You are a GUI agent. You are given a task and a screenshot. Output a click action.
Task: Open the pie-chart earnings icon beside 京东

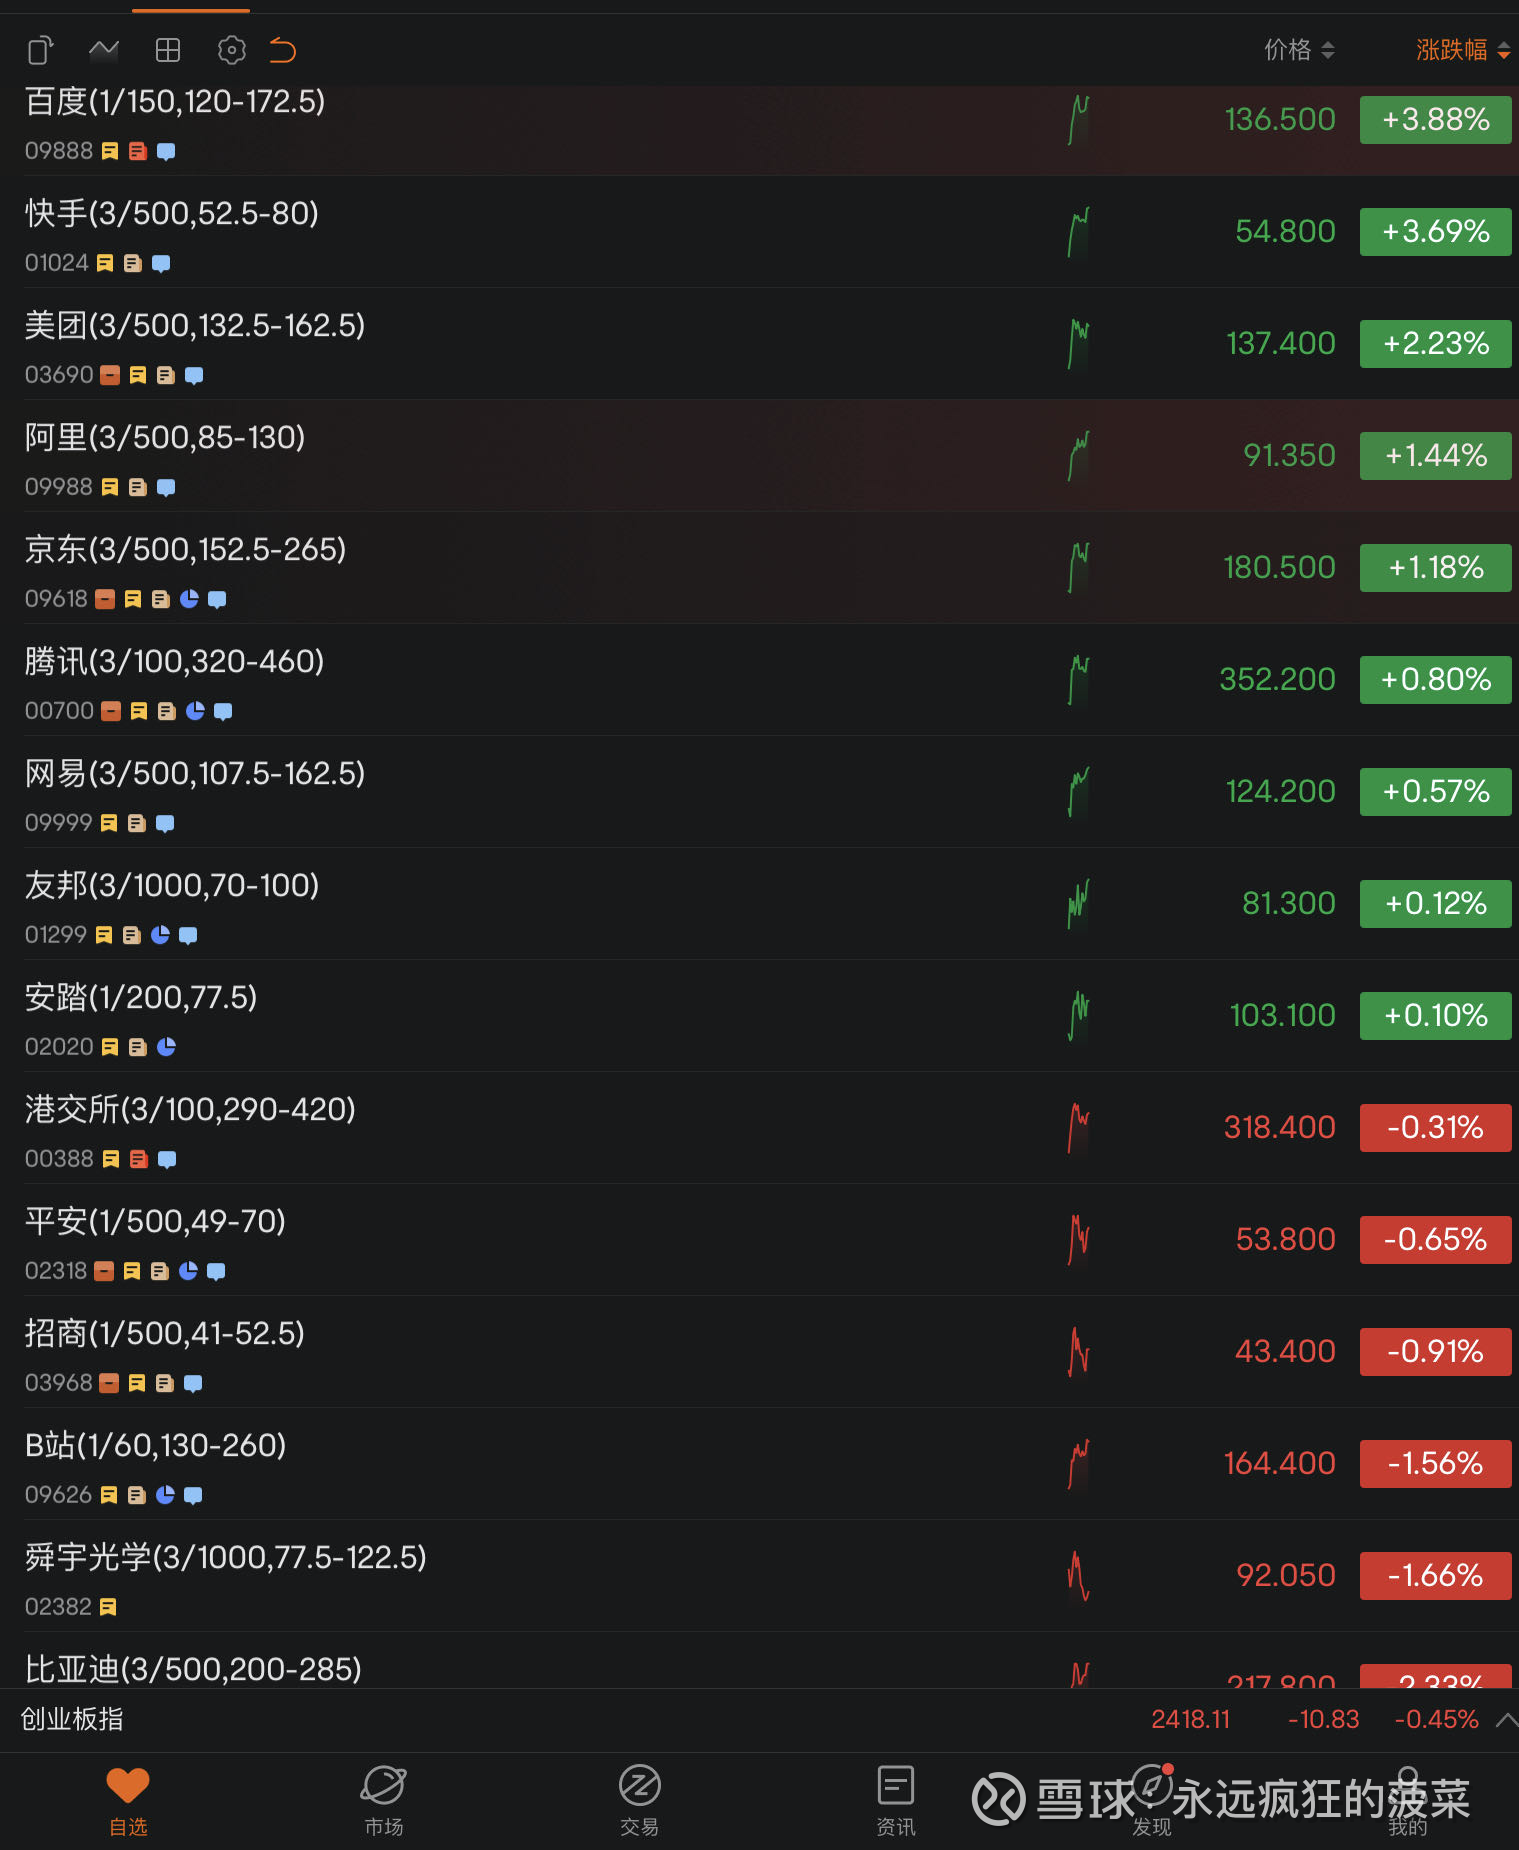coord(189,598)
